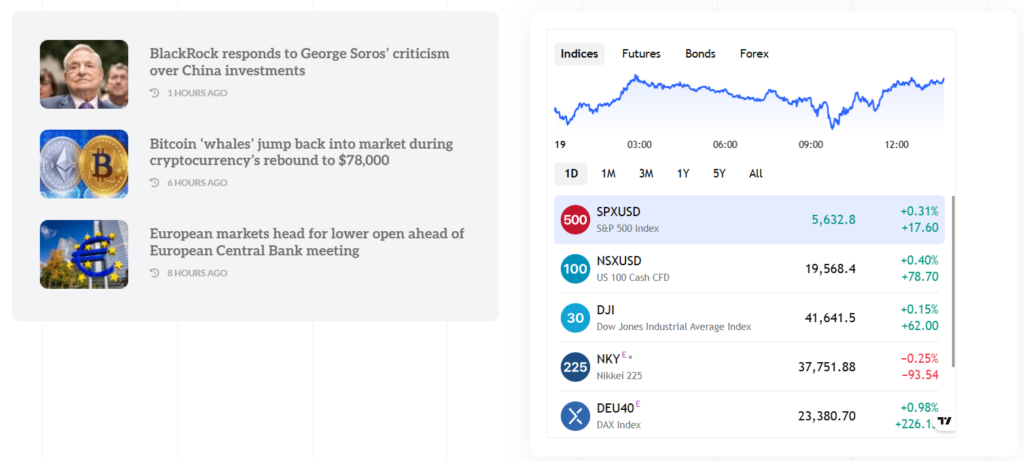Click the US 100 NSXUSD icon
Viewport: 1024px width, 461px height.
point(575,268)
